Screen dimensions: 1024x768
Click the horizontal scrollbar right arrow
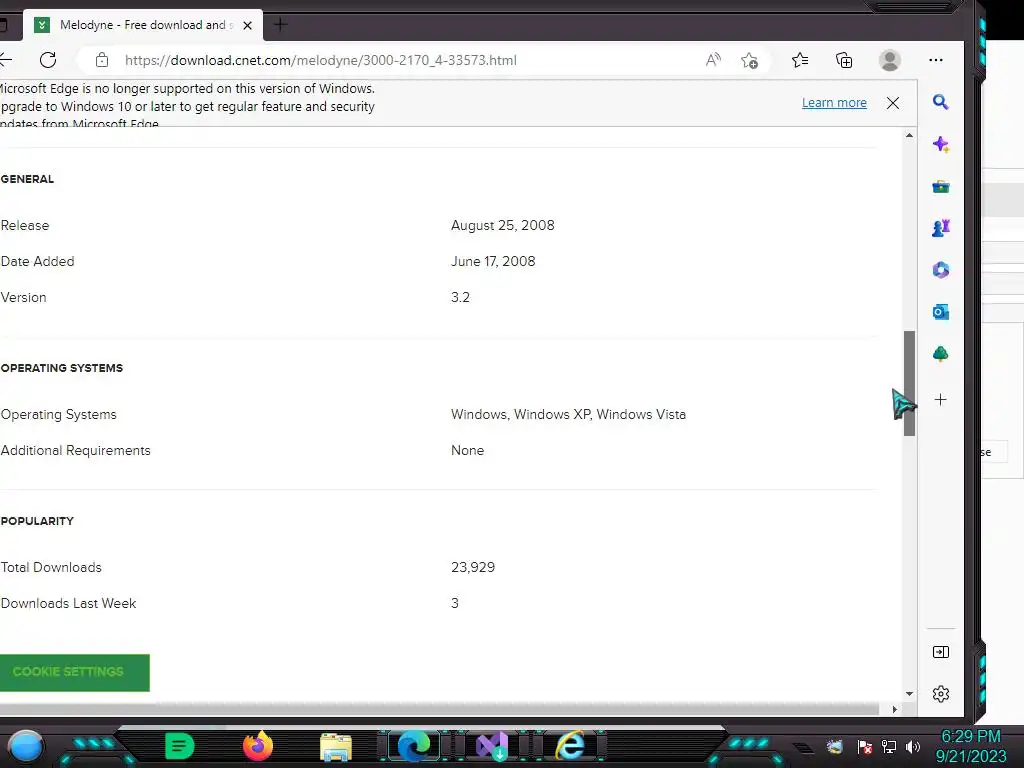click(894, 709)
